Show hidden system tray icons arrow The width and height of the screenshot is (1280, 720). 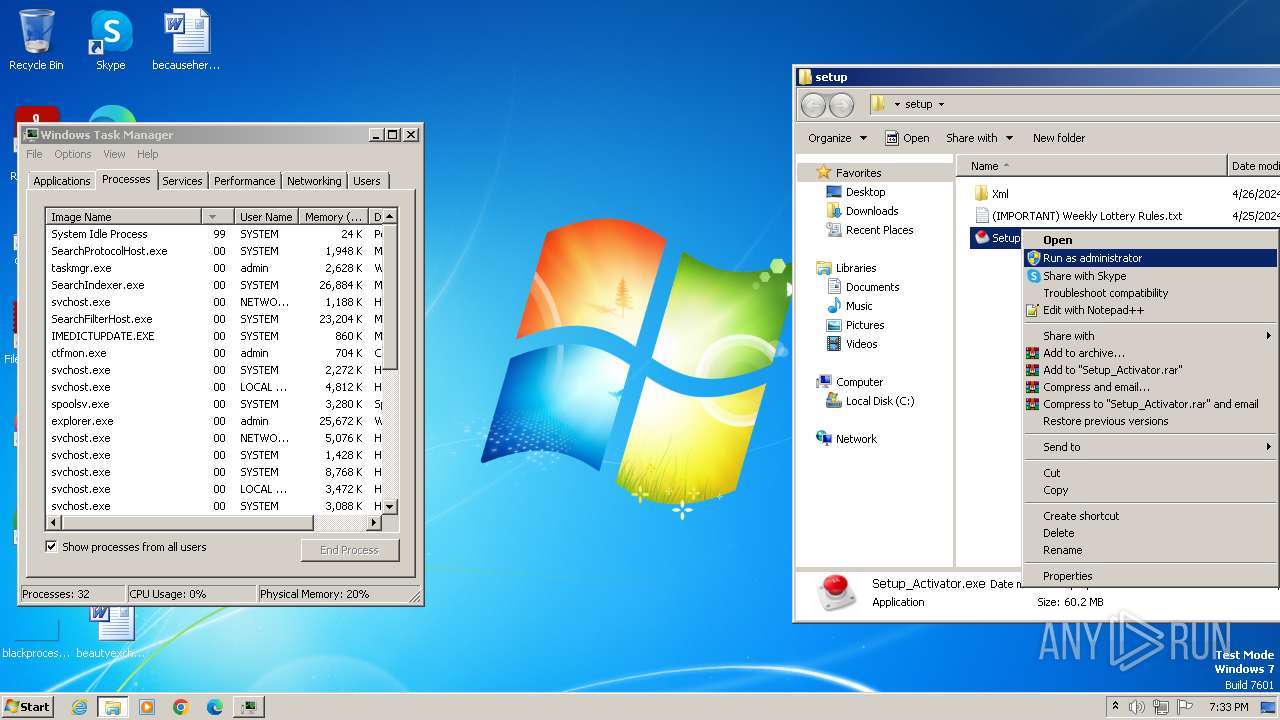click(x=1113, y=707)
